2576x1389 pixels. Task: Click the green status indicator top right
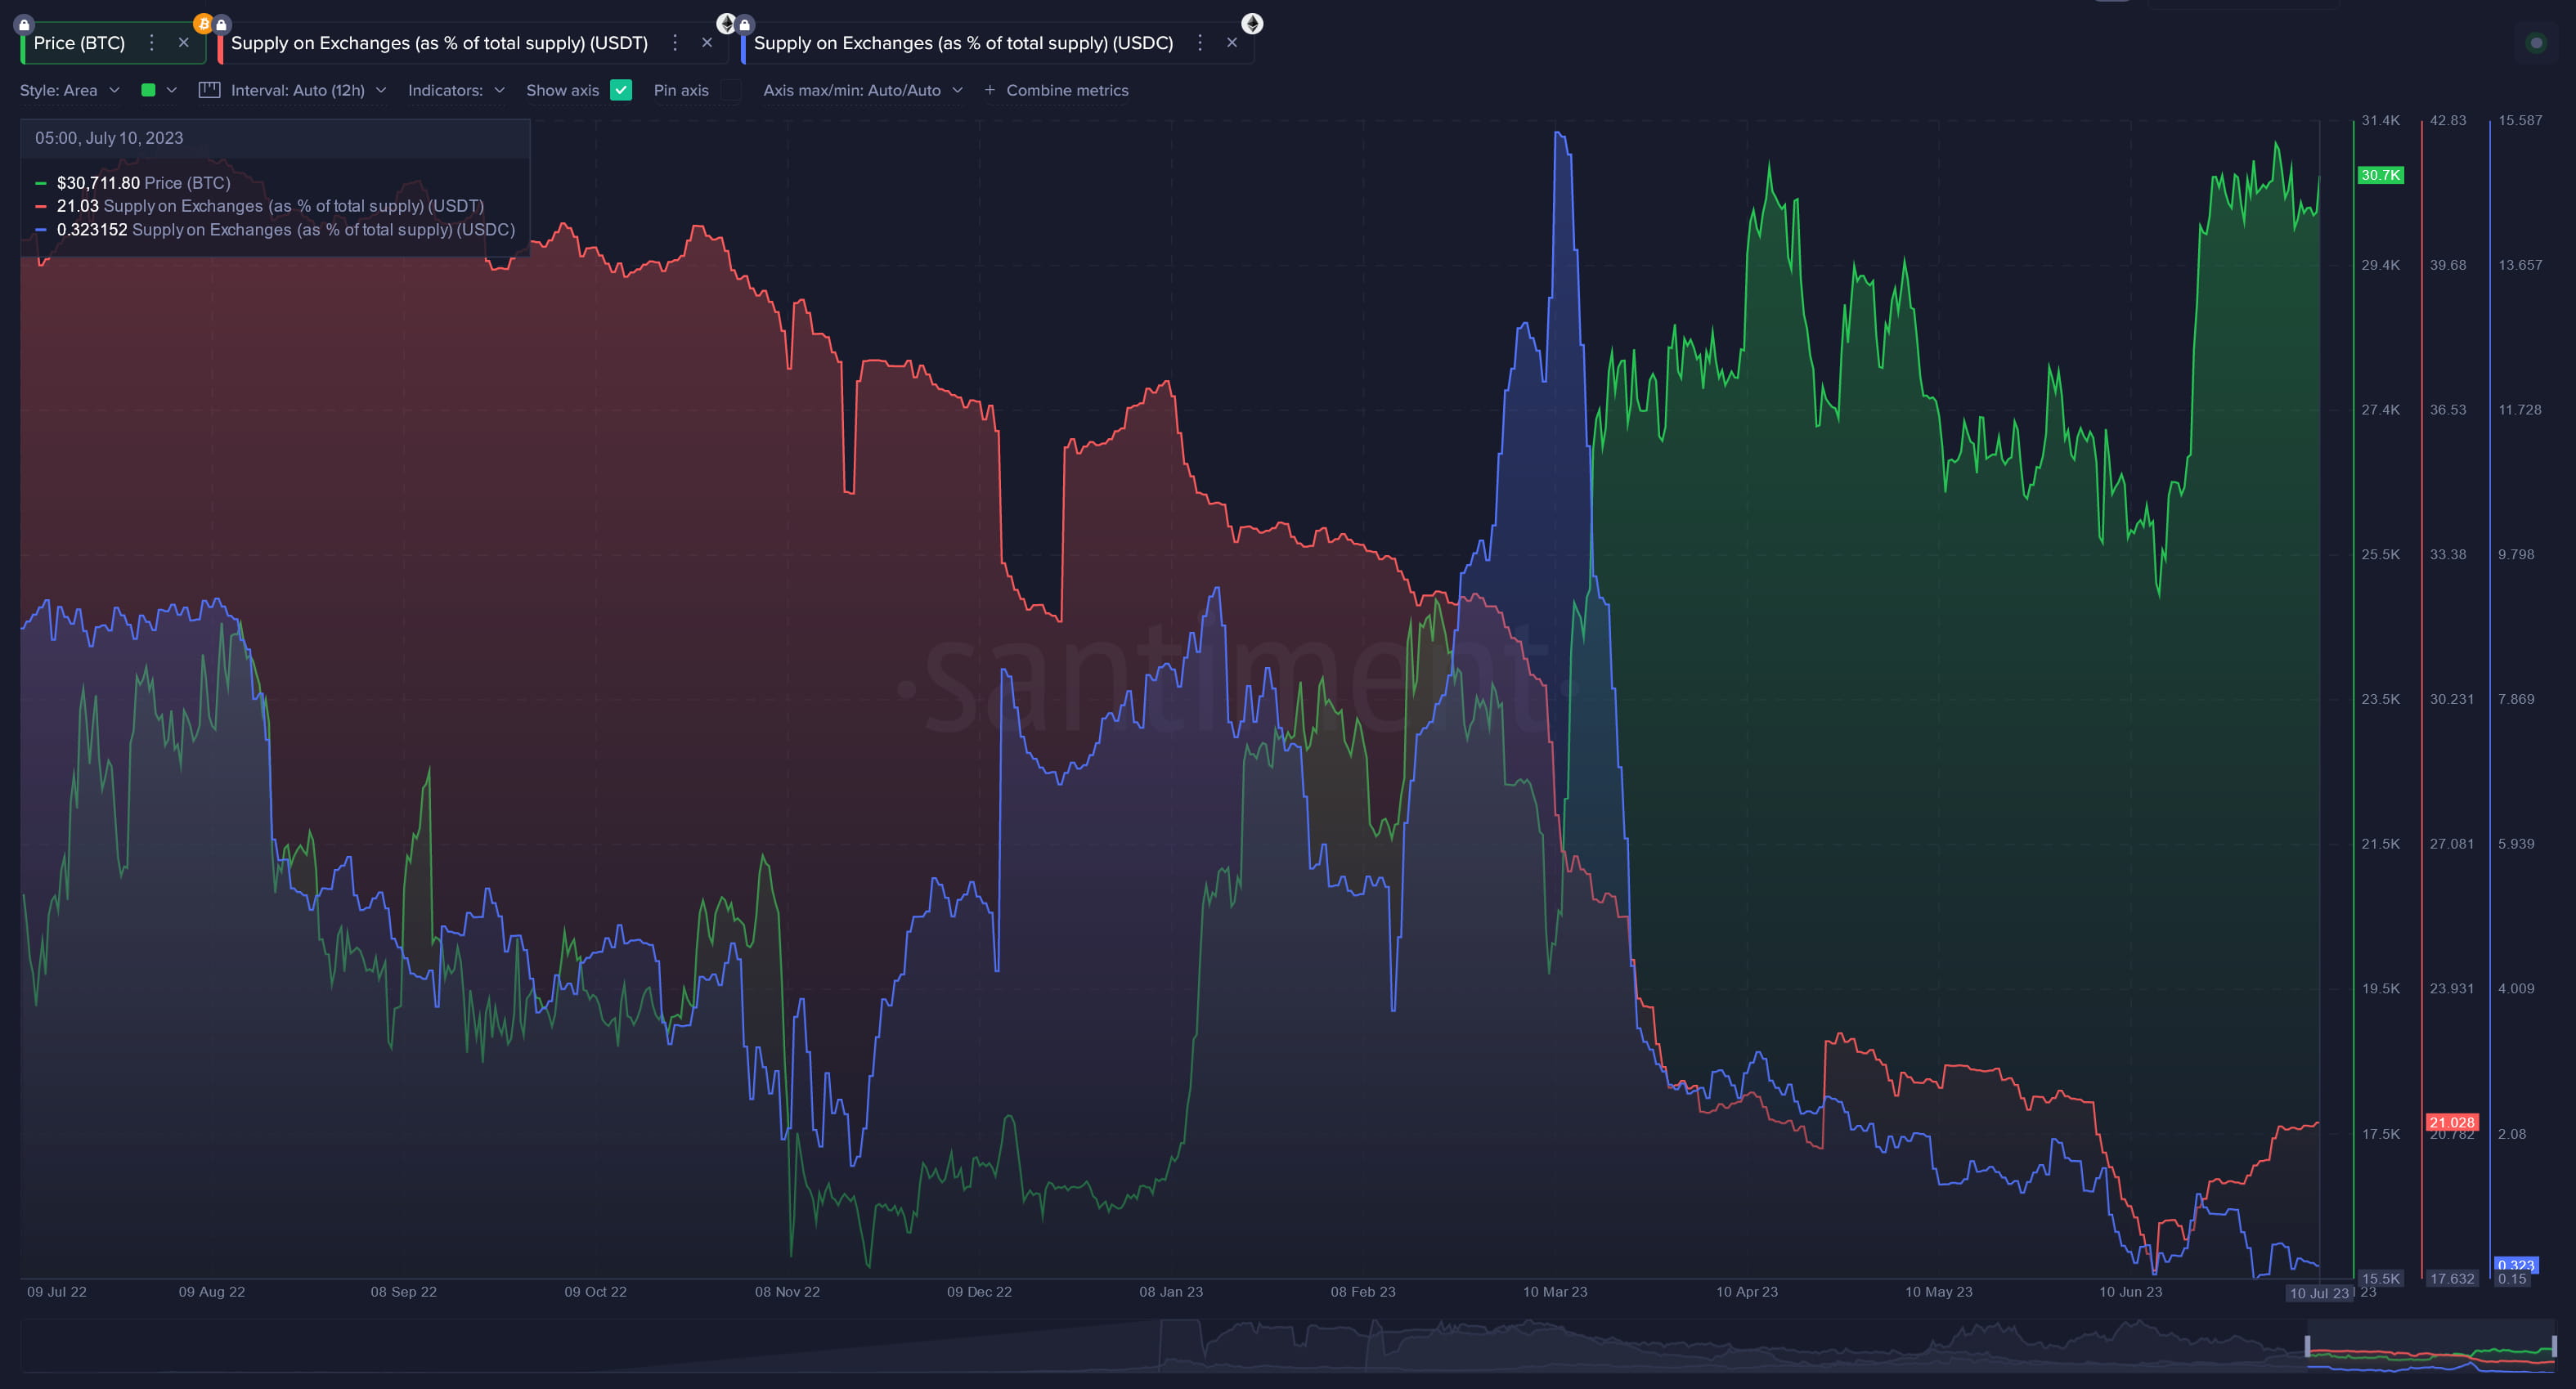coord(2535,43)
